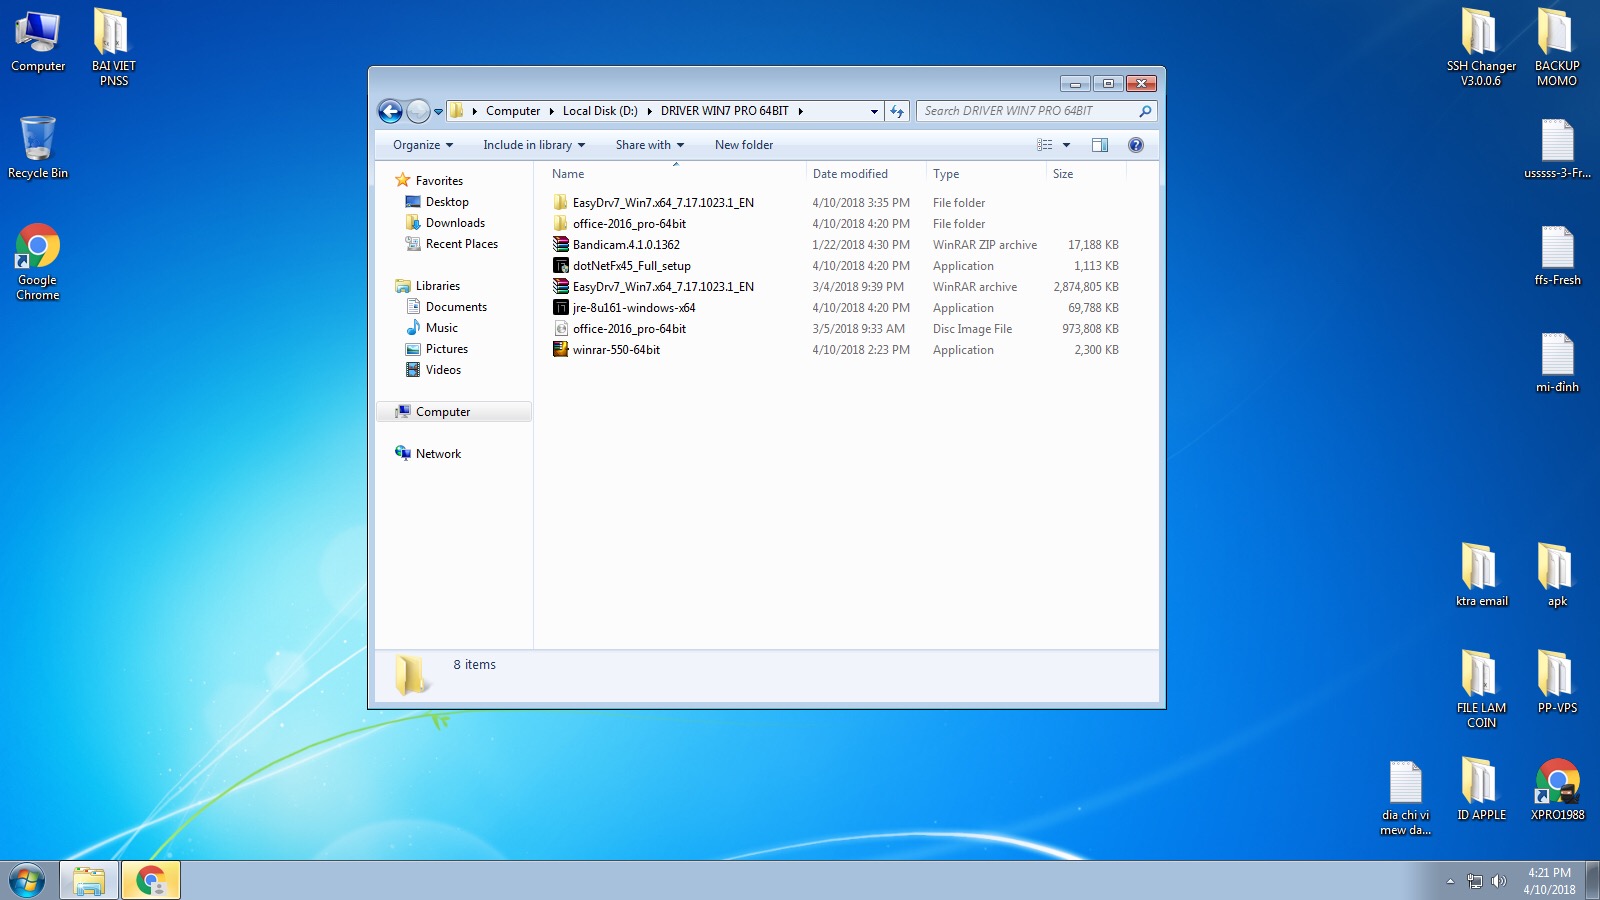Click the Search DRIVER WIN7 PRO 64BIT field
This screenshot has height=900, width=1600.
(1025, 111)
